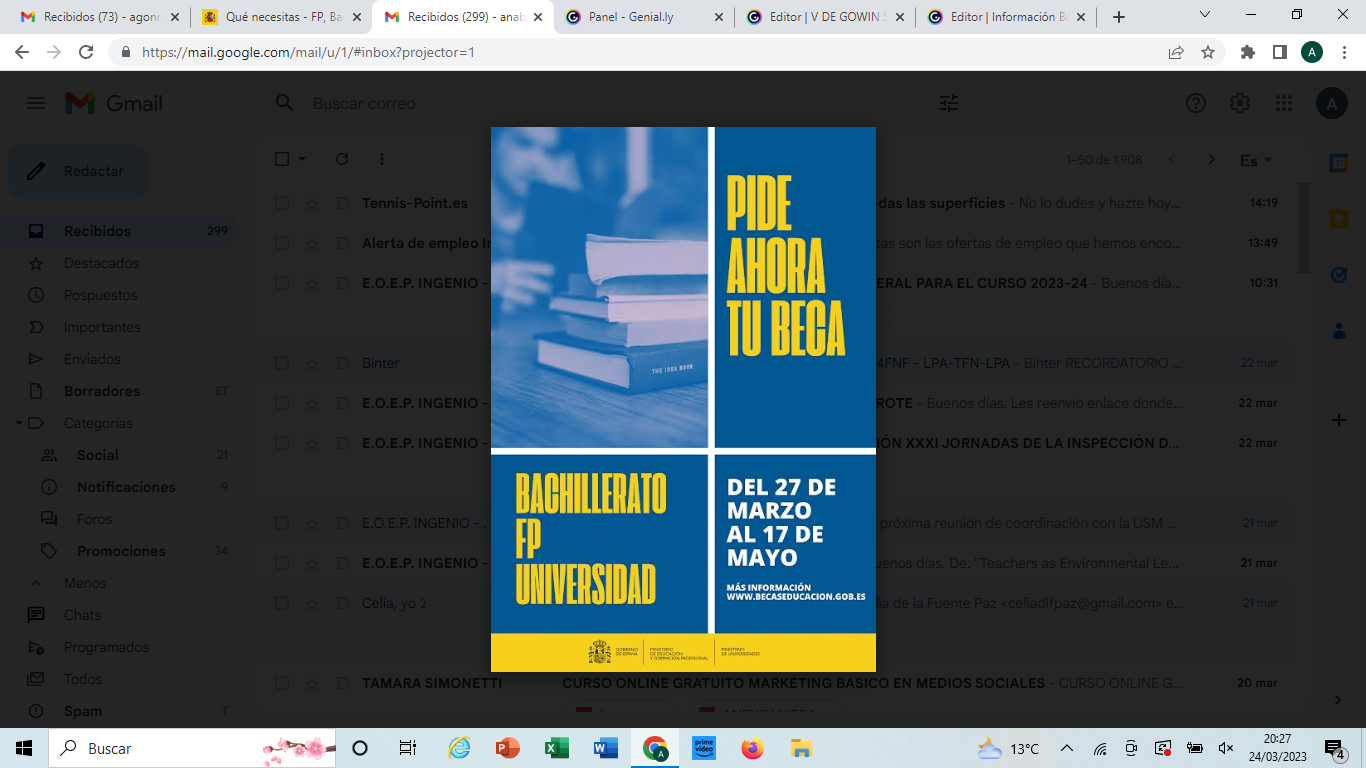This screenshot has width=1366, height=768.
Task: Expand the select-all dropdown arrow
Action: [302, 159]
